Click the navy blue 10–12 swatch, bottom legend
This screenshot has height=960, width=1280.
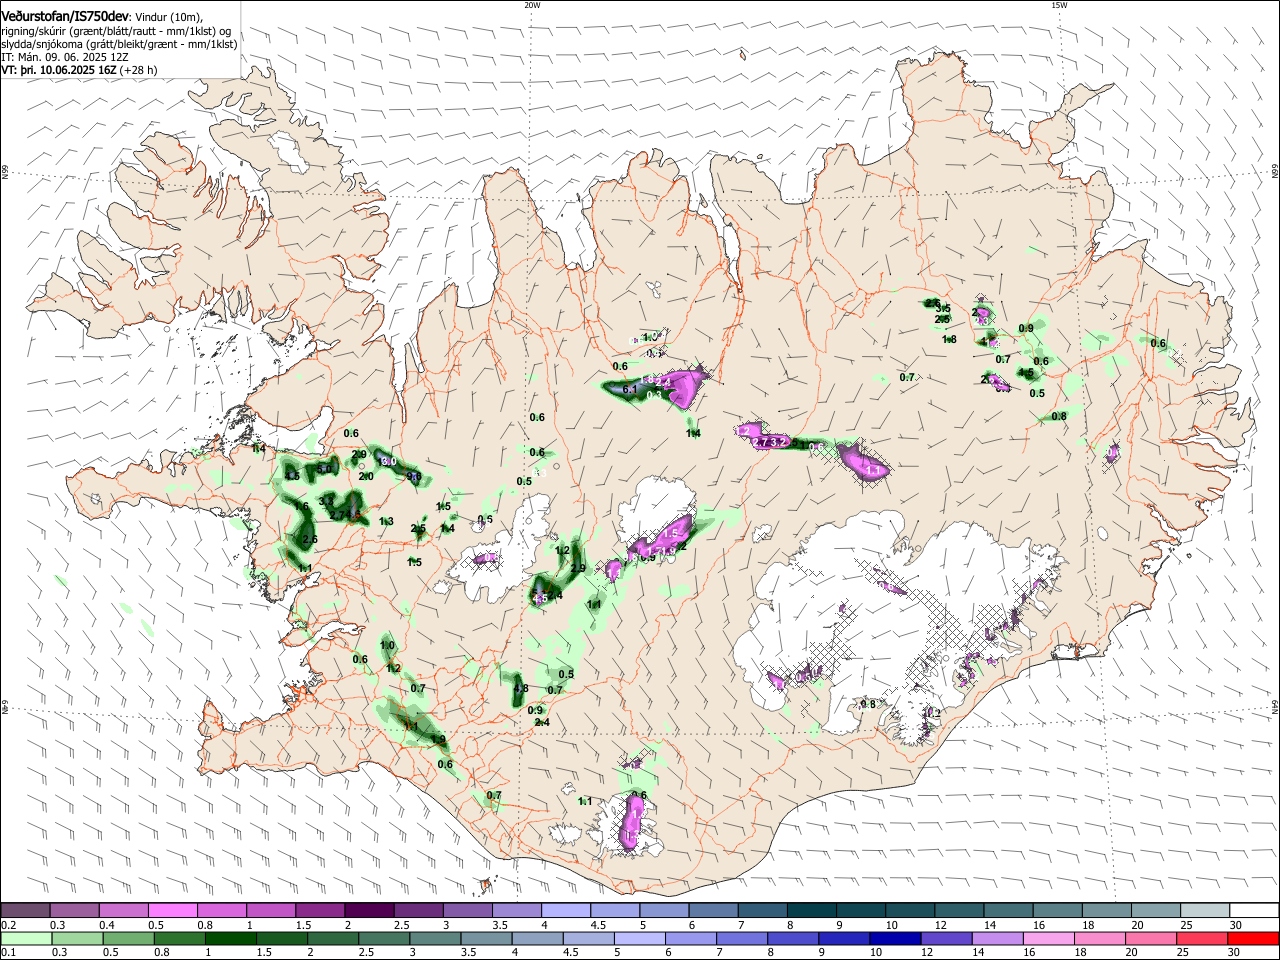tap(893, 939)
